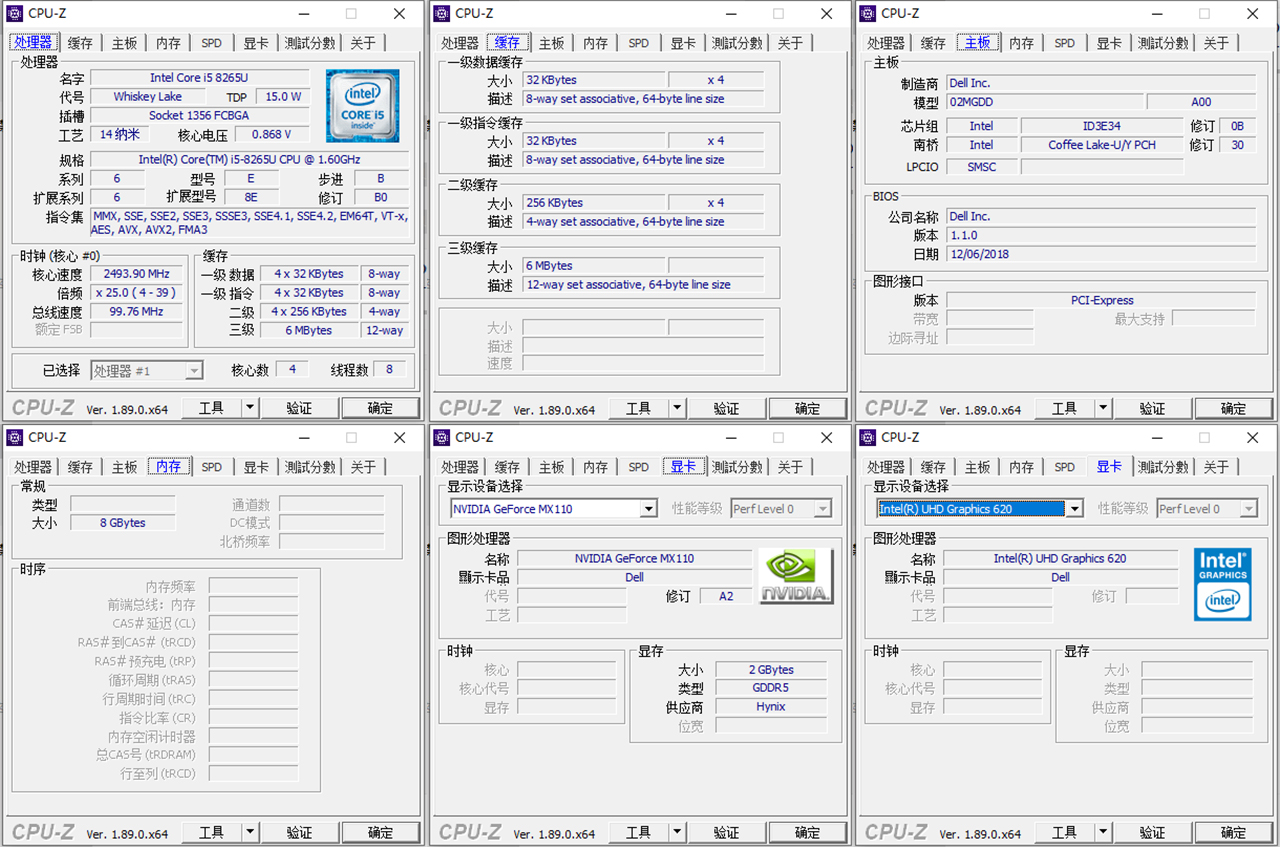This screenshot has width=1280, height=847.
Task: Expand the NVIDIA GeForce MX110 device selector
Action: coord(648,509)
